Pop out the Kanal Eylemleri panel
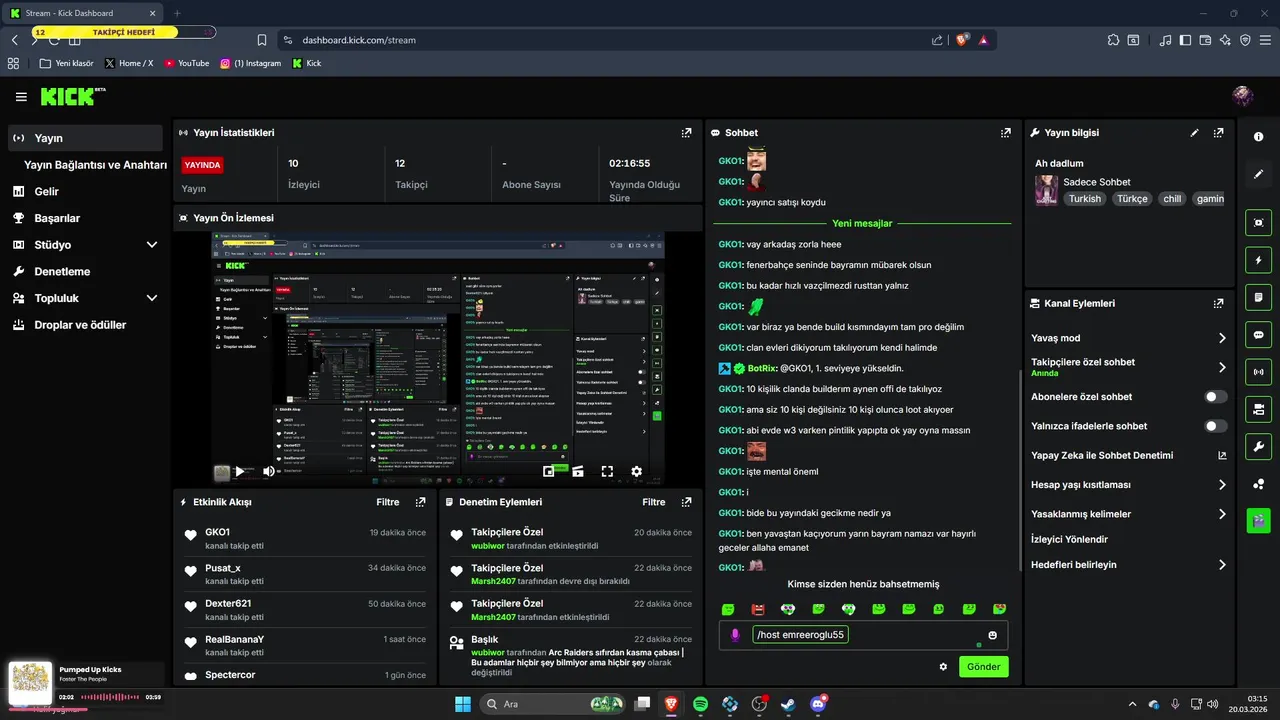Screen dimensions: 1280x720 click(x=1218, y=303)
